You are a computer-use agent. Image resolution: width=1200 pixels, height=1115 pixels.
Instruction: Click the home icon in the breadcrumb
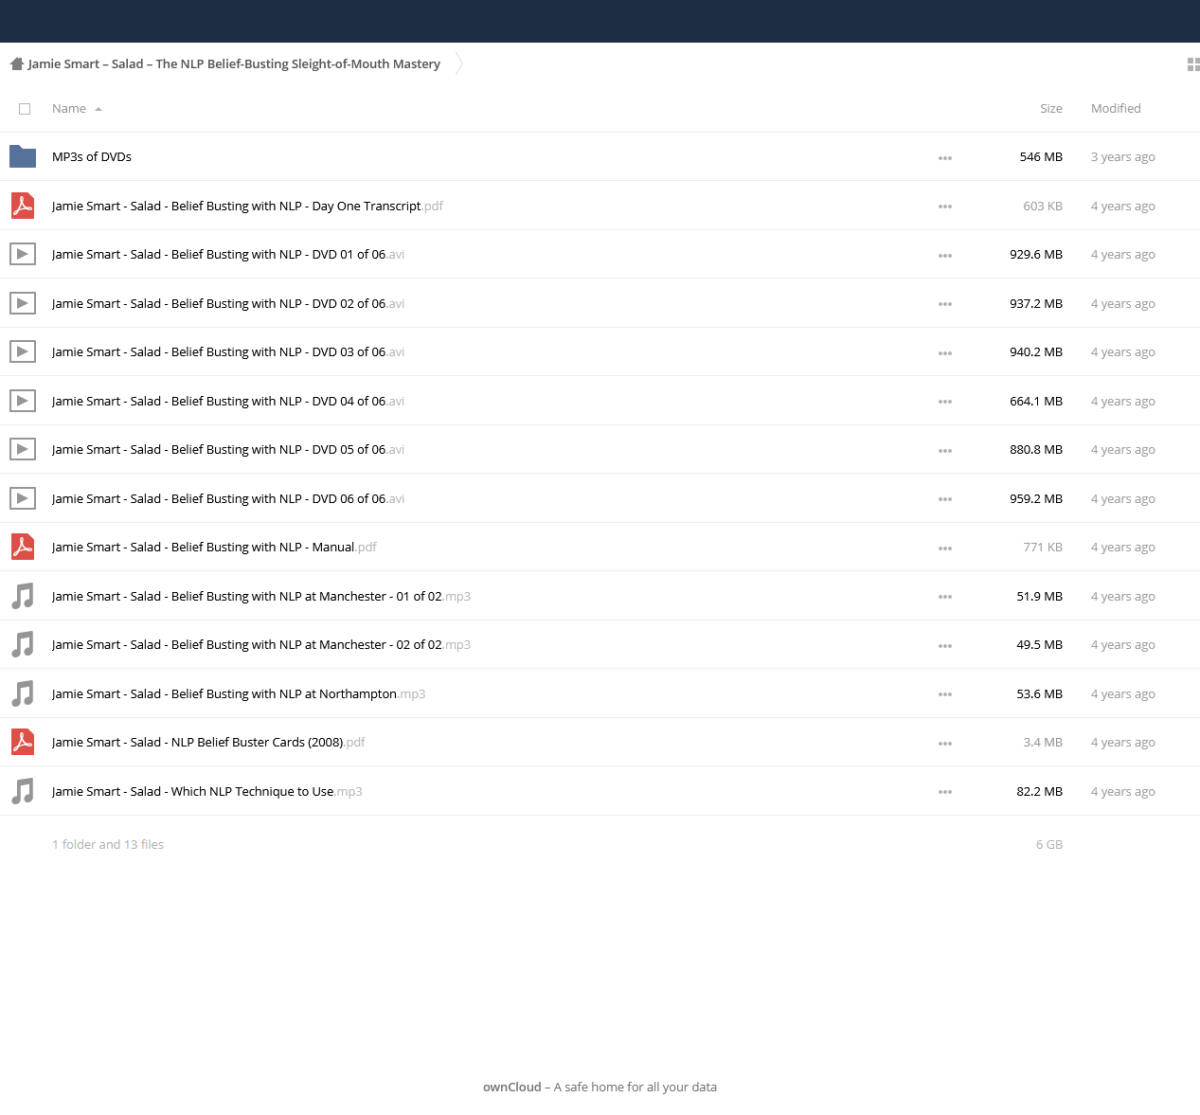pyautogui.click(x=17, y=64)
